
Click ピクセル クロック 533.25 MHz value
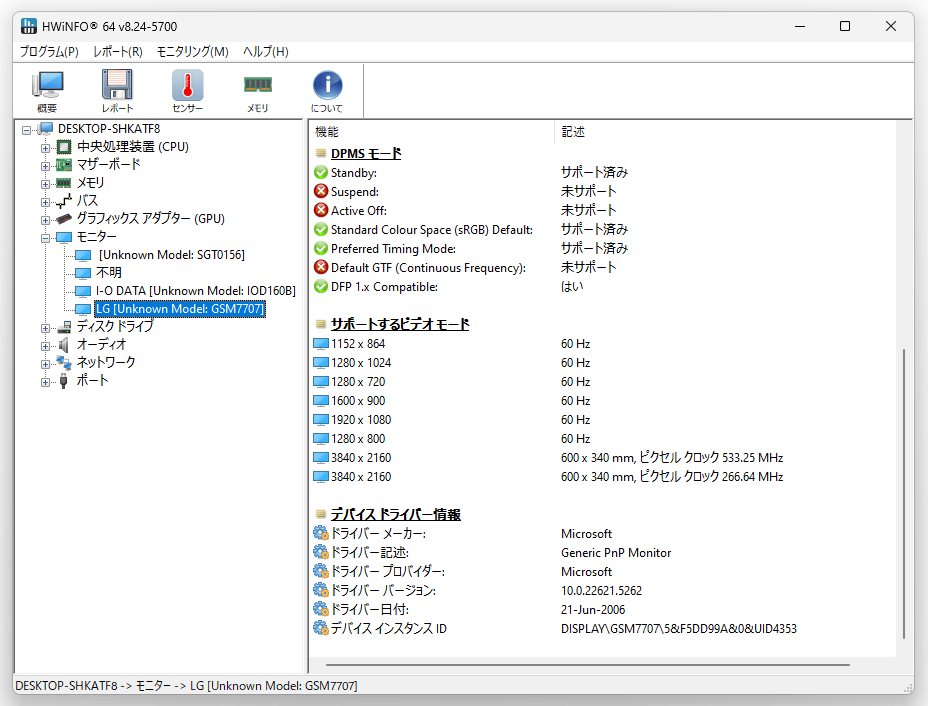tap(711, 457)
